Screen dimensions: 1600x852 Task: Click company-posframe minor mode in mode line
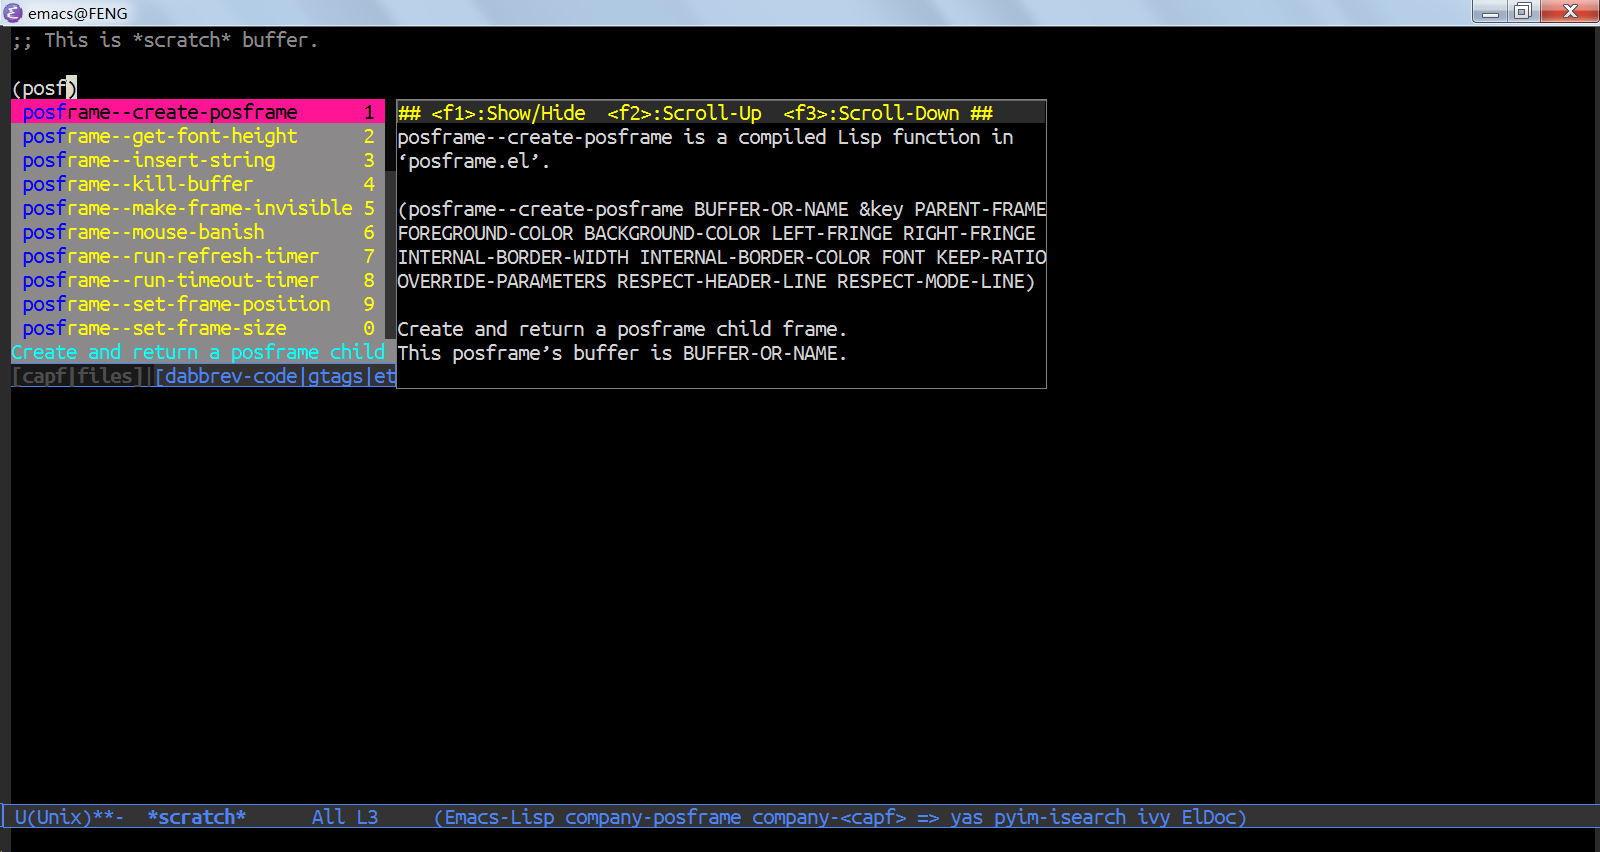[x=653, y=817]
